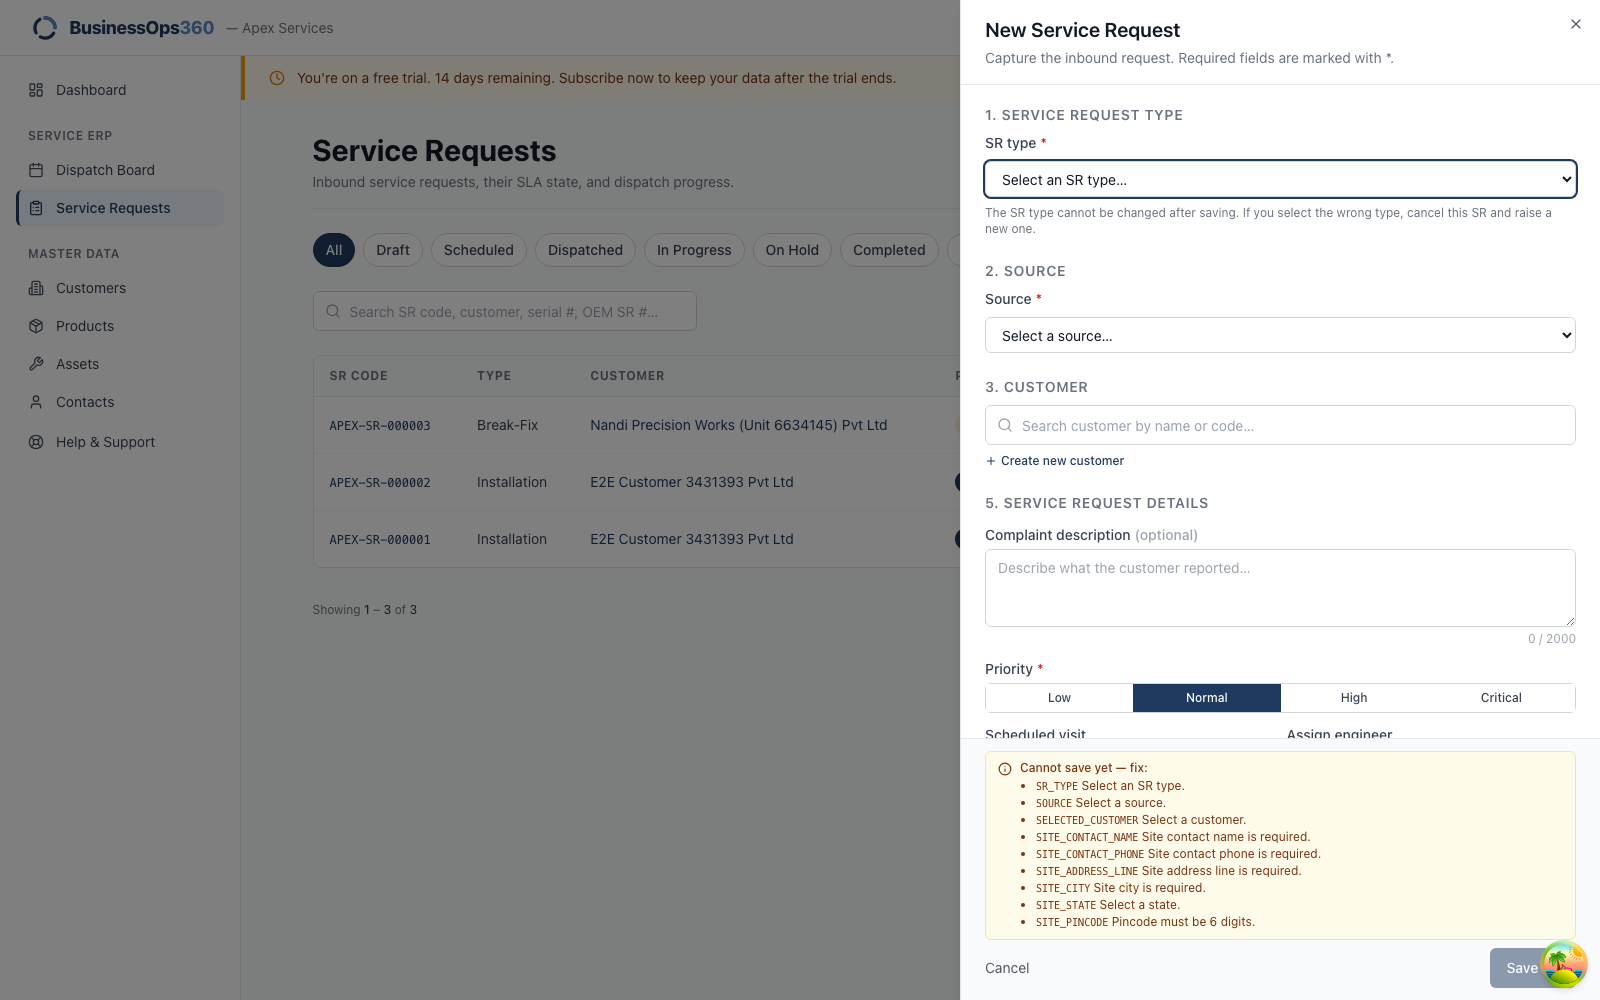The height and width of the screenshot is (1000, 1600).
Task: Click the magnifier icon in SR search
Action: [333, 311]
